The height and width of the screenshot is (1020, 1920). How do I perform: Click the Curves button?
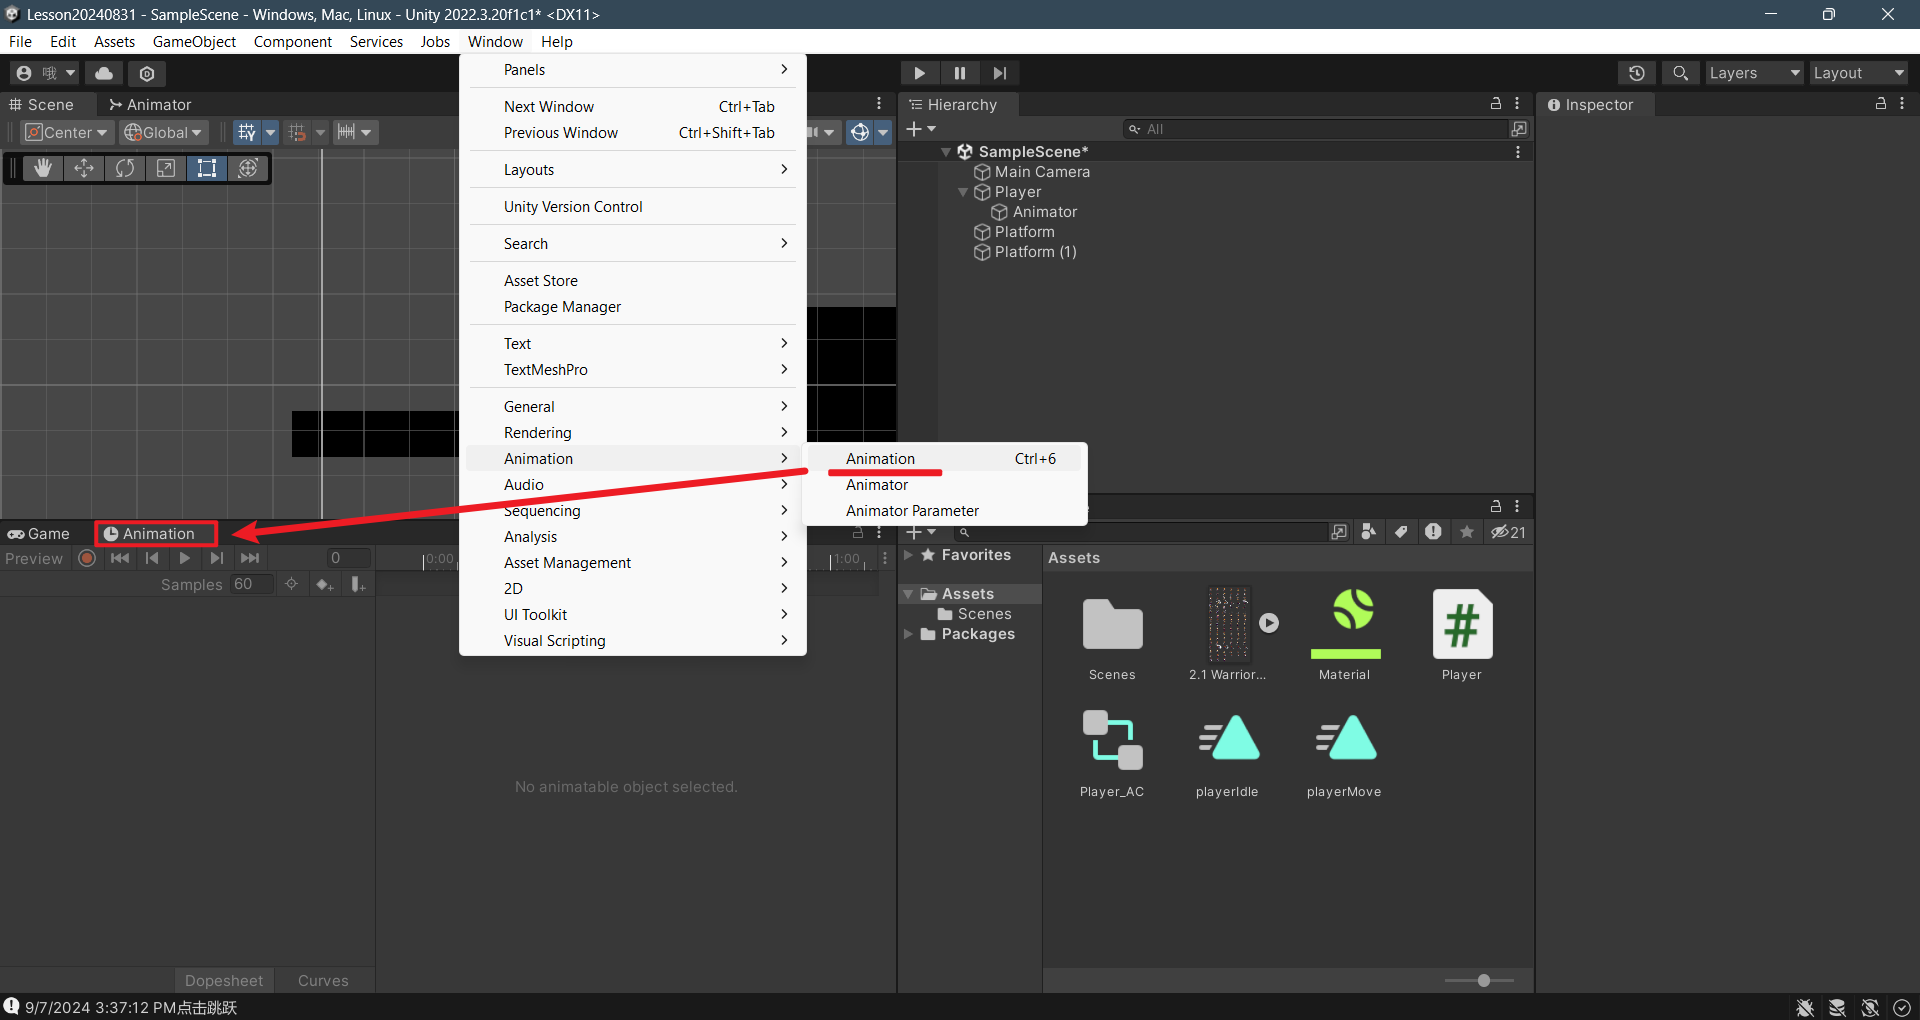323,980
